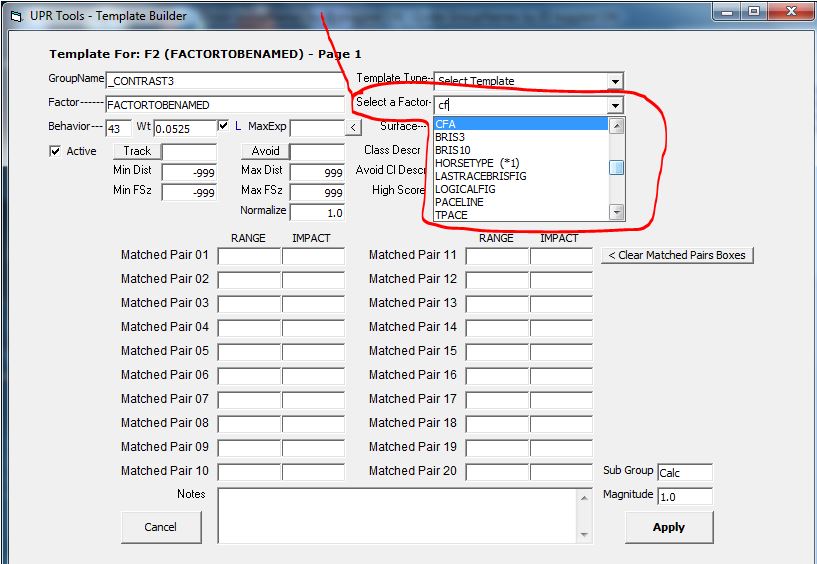The width and height of the screenshot is (817, 564).
Task: Click the Min Dist field
Action: [189, 173]
